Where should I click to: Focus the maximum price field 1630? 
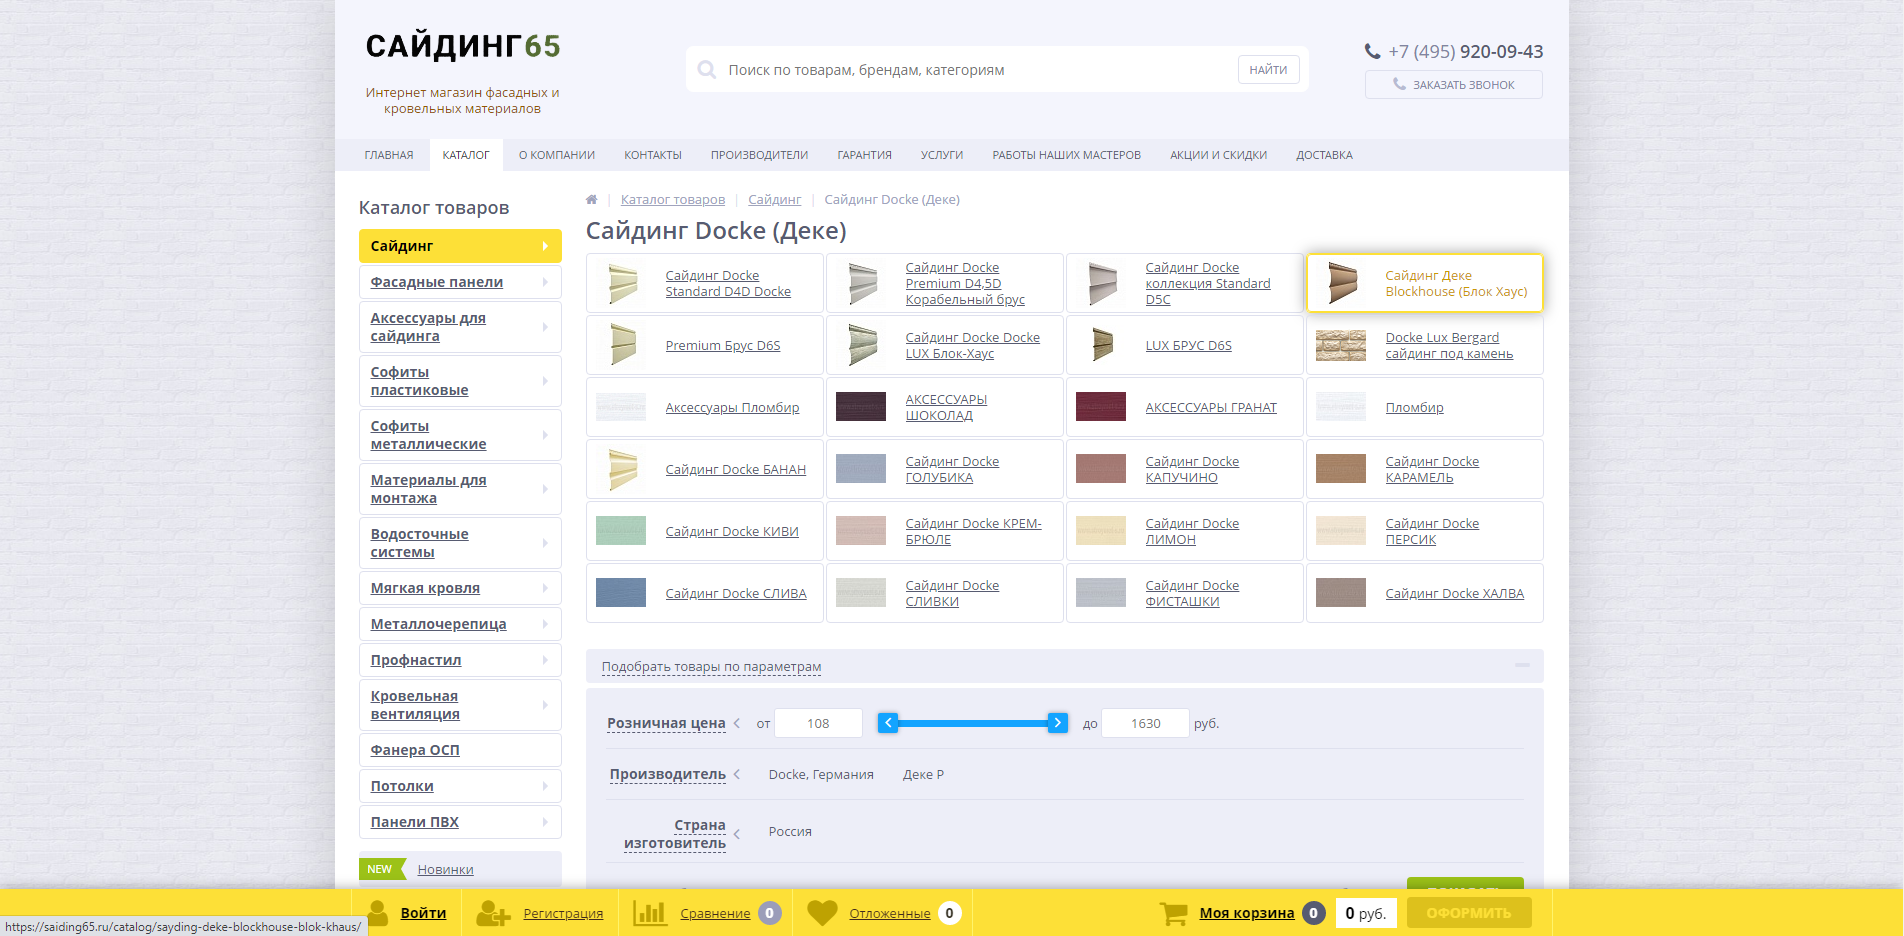pyautogui.click(x=1145, y=723)
